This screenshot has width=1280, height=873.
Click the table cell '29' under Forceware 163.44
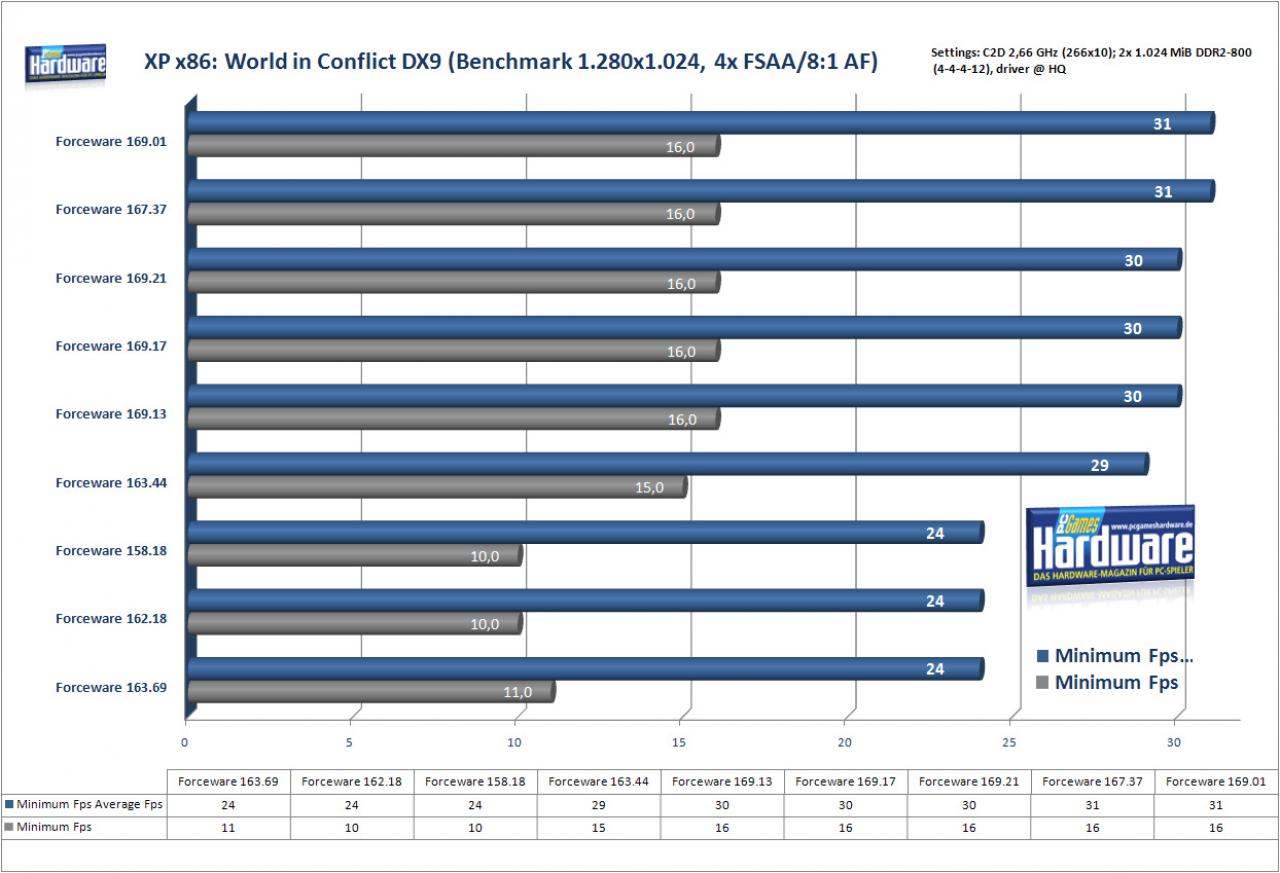tap(598, 805)
